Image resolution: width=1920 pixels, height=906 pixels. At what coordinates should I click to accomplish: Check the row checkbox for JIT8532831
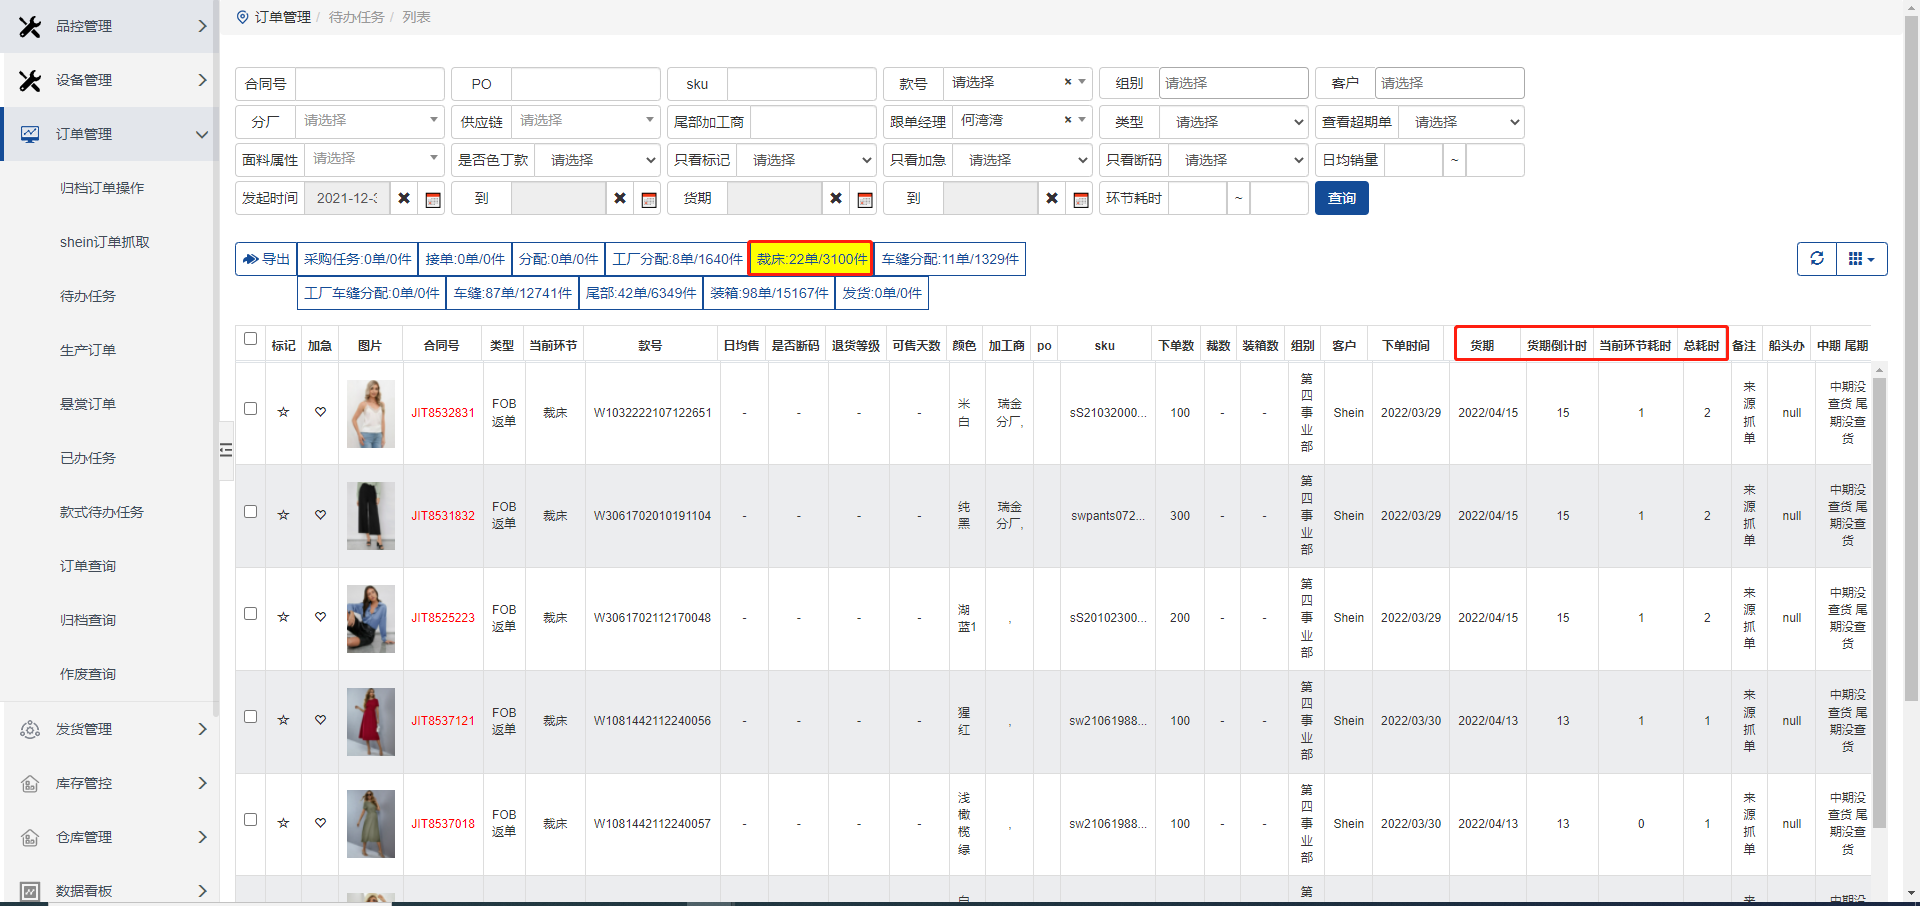tap(250, 408)
